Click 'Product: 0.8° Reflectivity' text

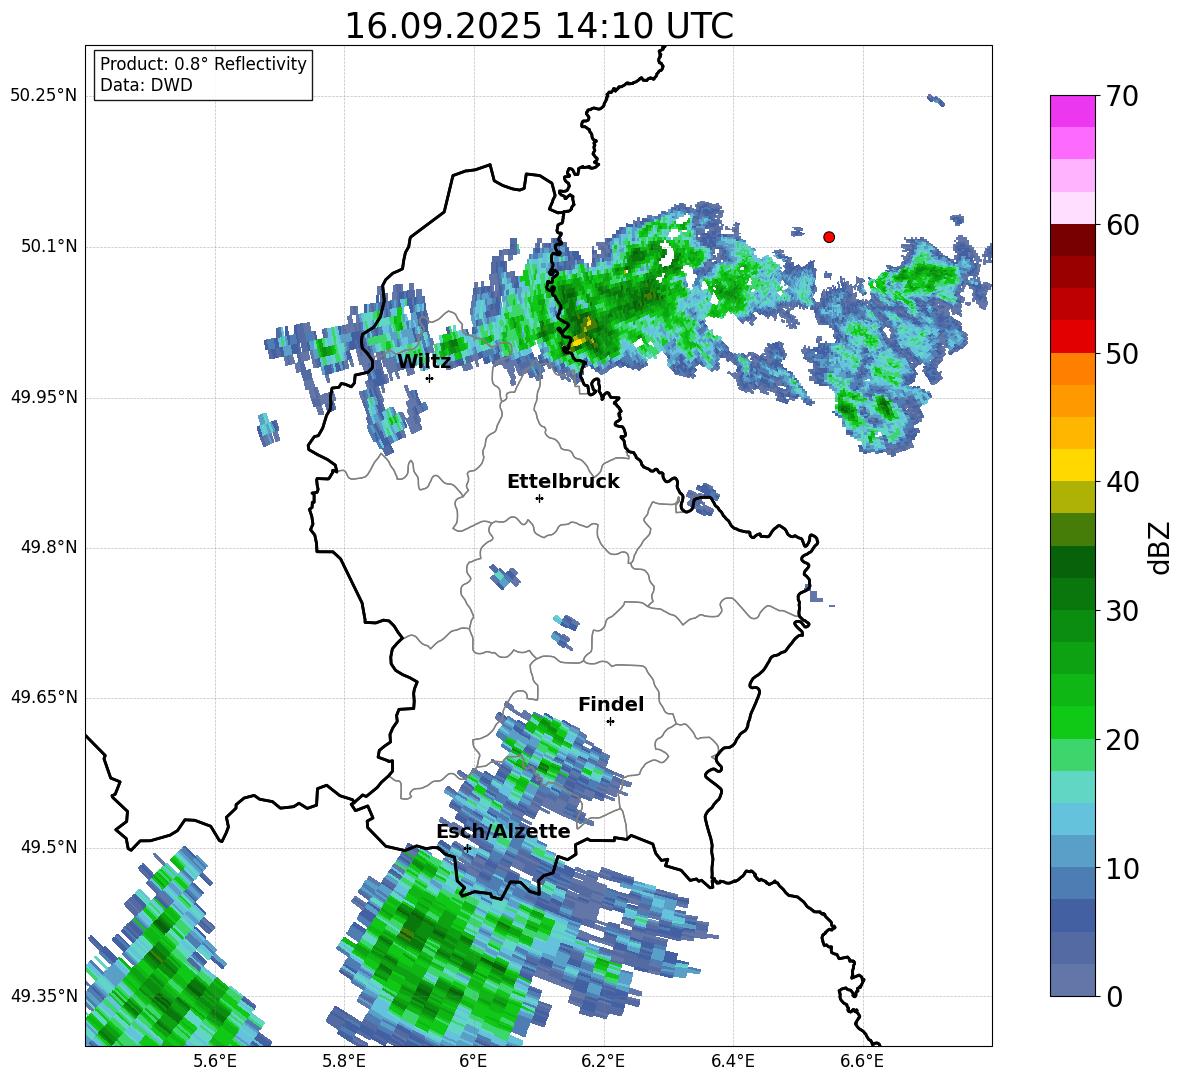[x=203, y=64]
